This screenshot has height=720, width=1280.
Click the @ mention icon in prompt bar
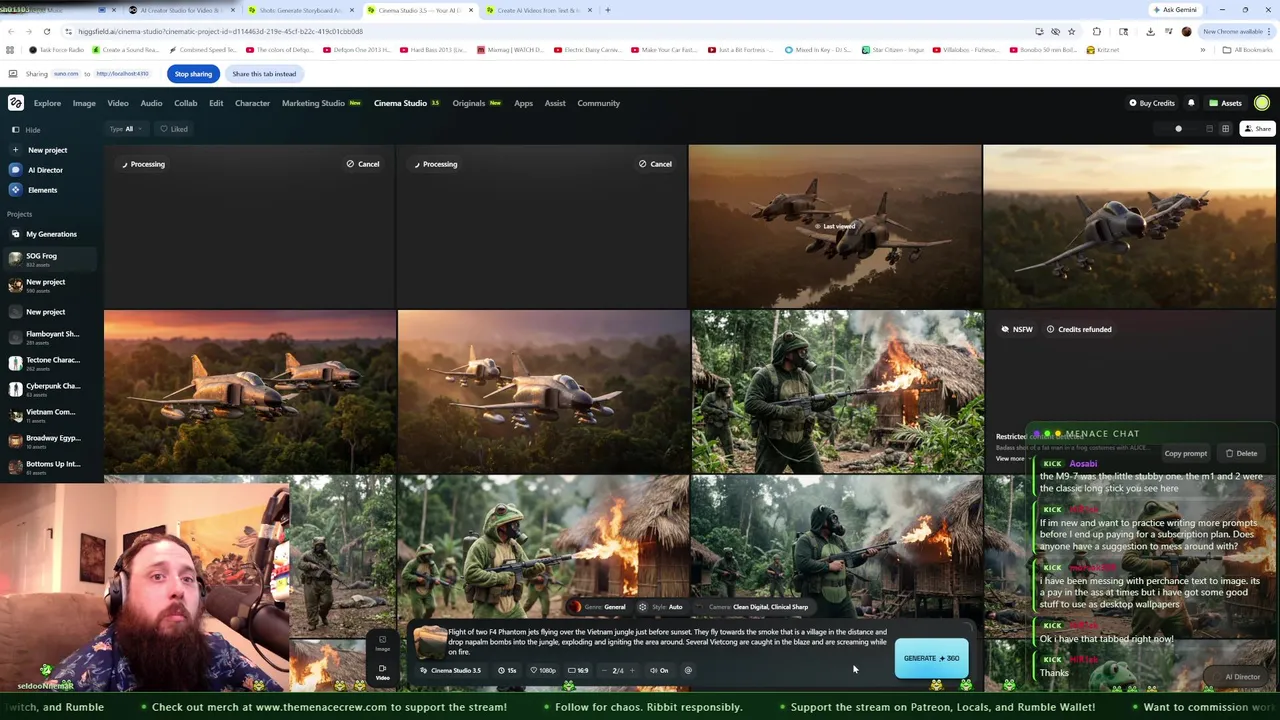point(688,670)
